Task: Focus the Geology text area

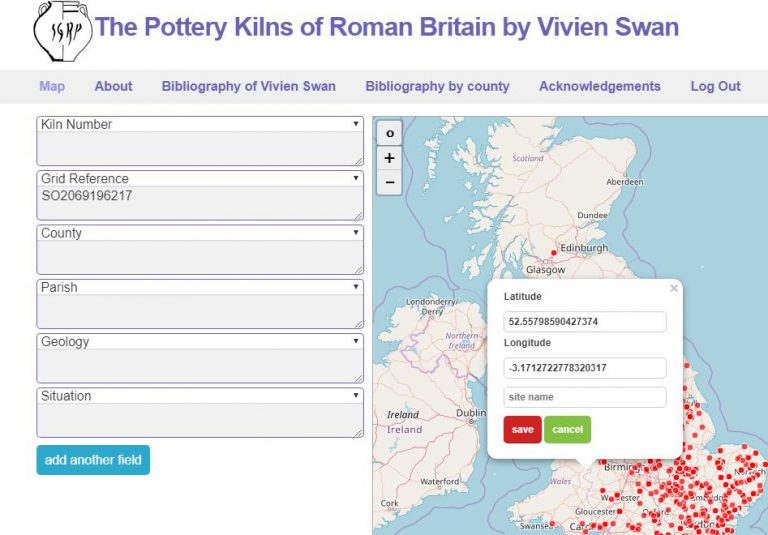Action: coord(200,366)
